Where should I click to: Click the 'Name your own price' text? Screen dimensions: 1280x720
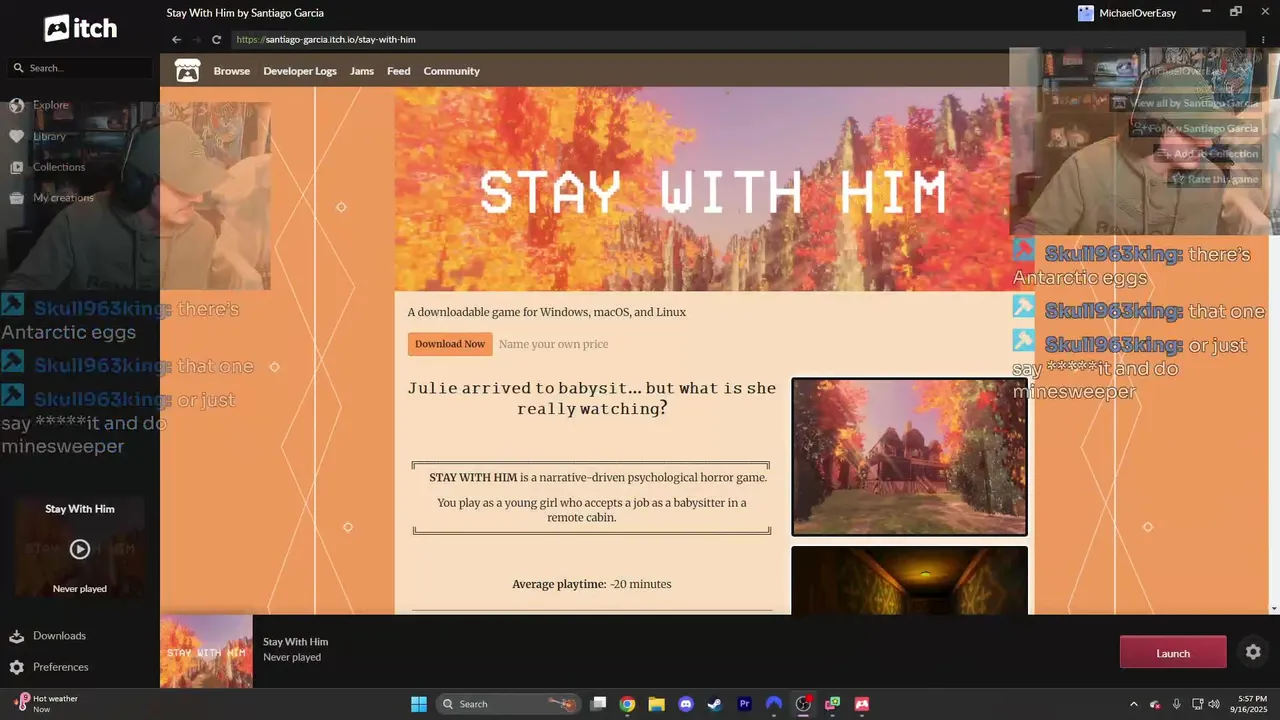pos(553,344)
